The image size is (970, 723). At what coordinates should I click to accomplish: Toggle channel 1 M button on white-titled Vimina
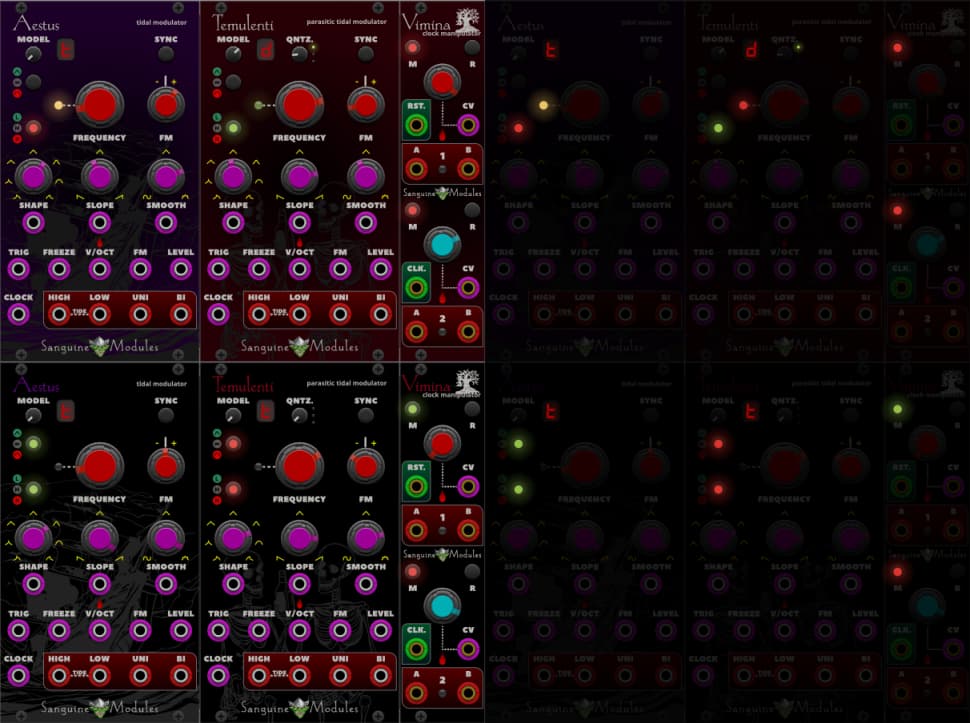point(413,48)
